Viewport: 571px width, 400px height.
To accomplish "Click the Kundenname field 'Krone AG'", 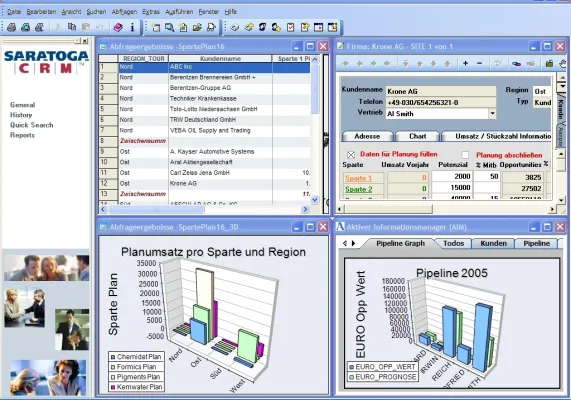I will click(x=441, y=91).
